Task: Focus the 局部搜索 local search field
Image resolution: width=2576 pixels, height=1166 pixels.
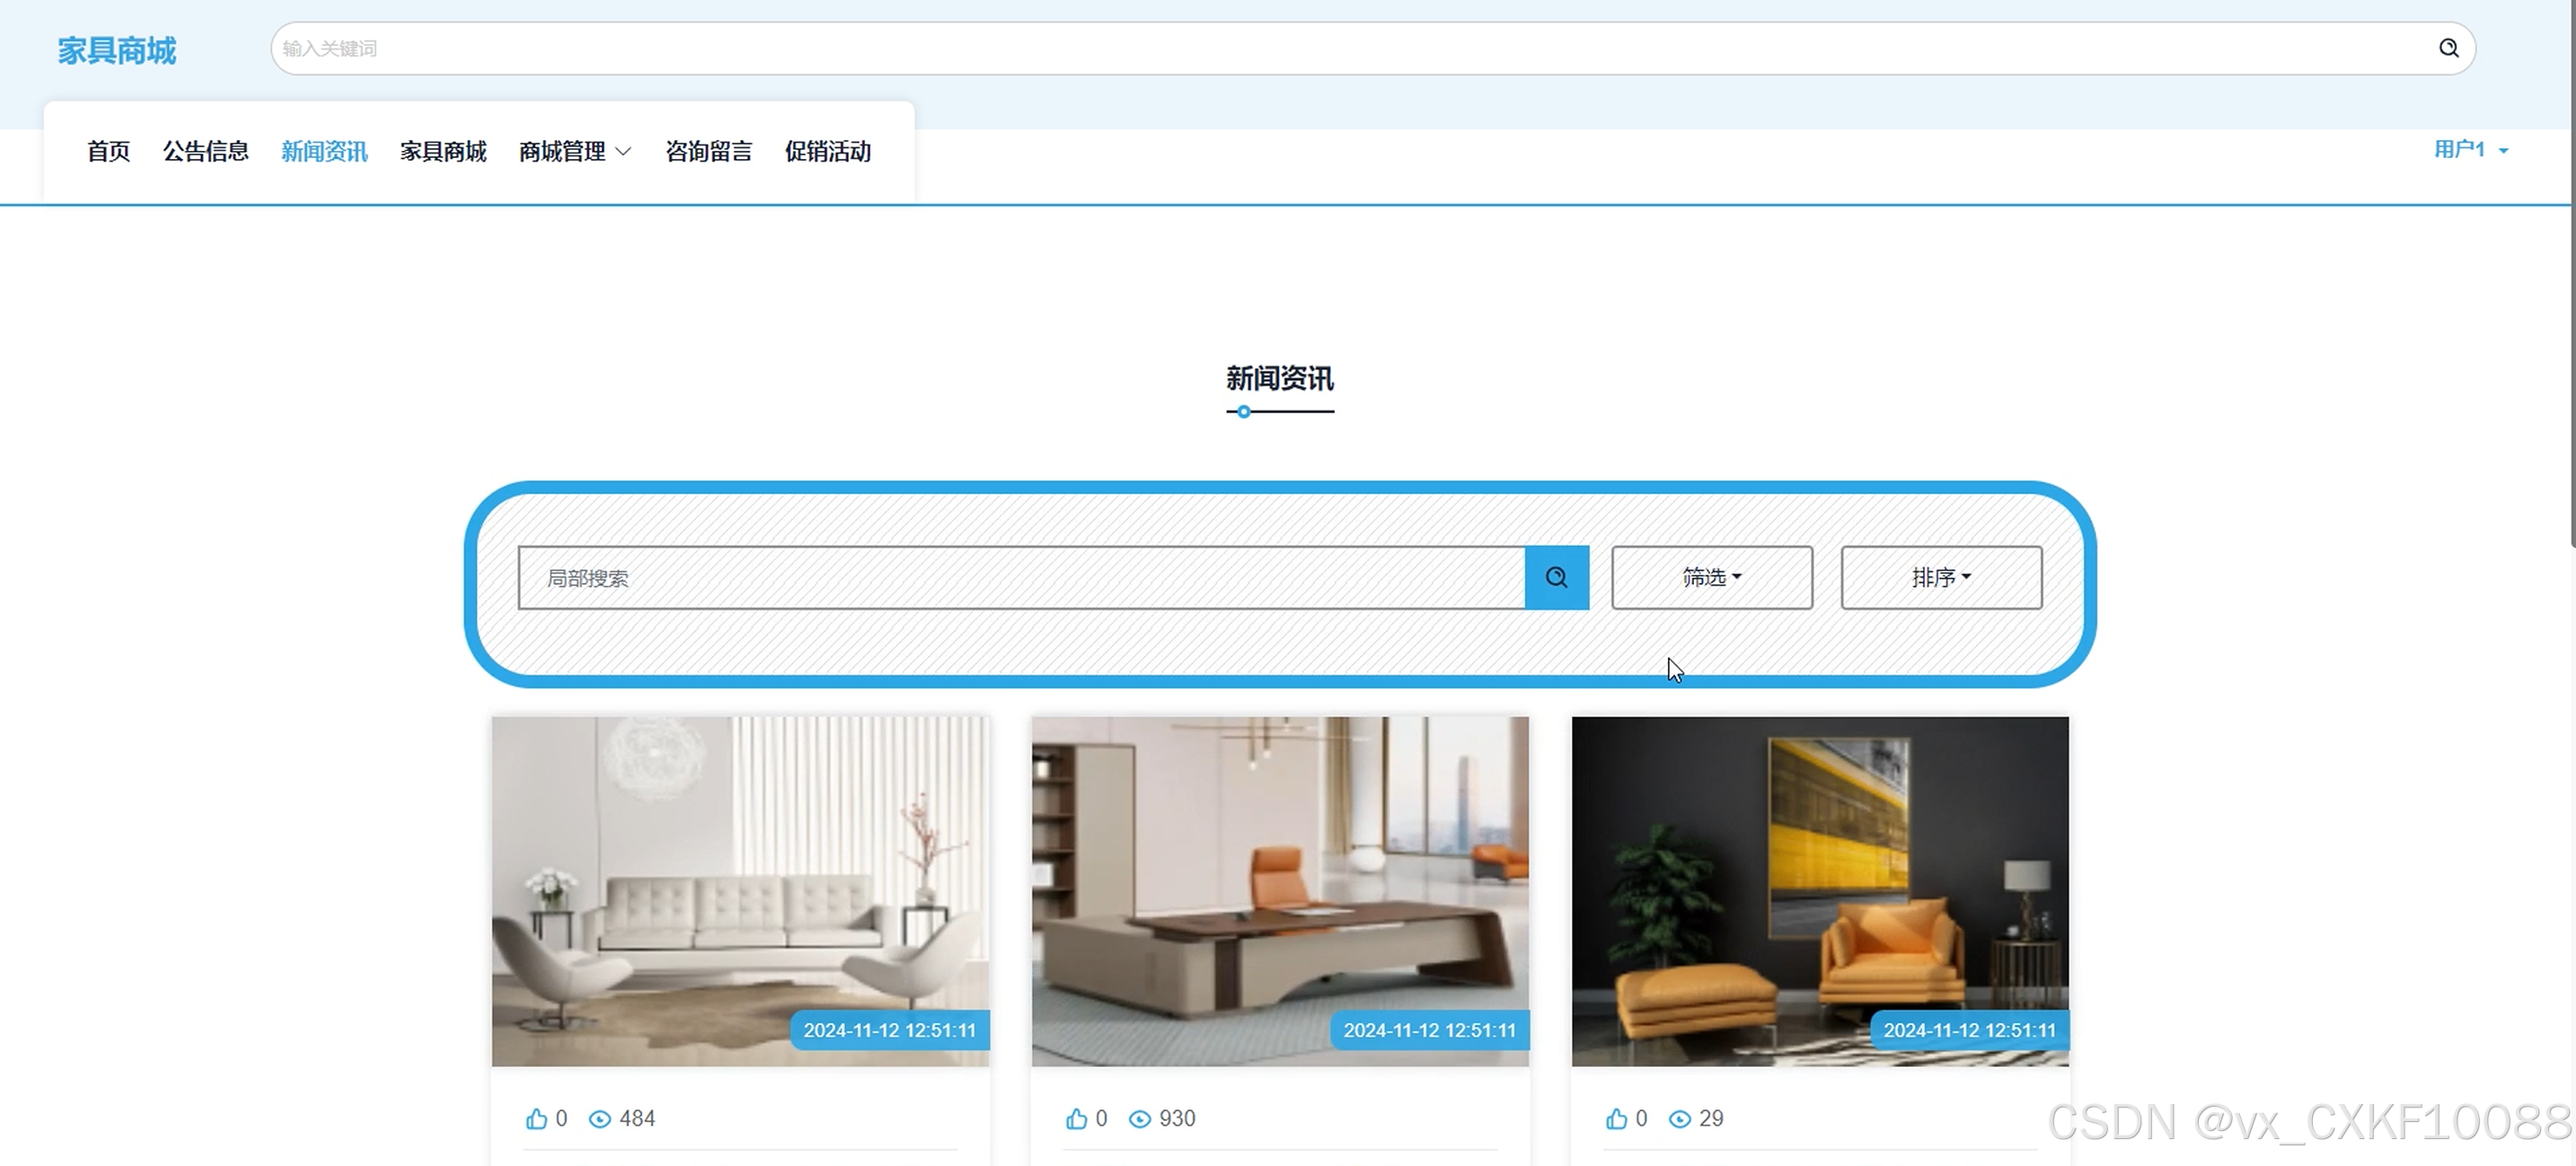Action: coord(1020,577)
